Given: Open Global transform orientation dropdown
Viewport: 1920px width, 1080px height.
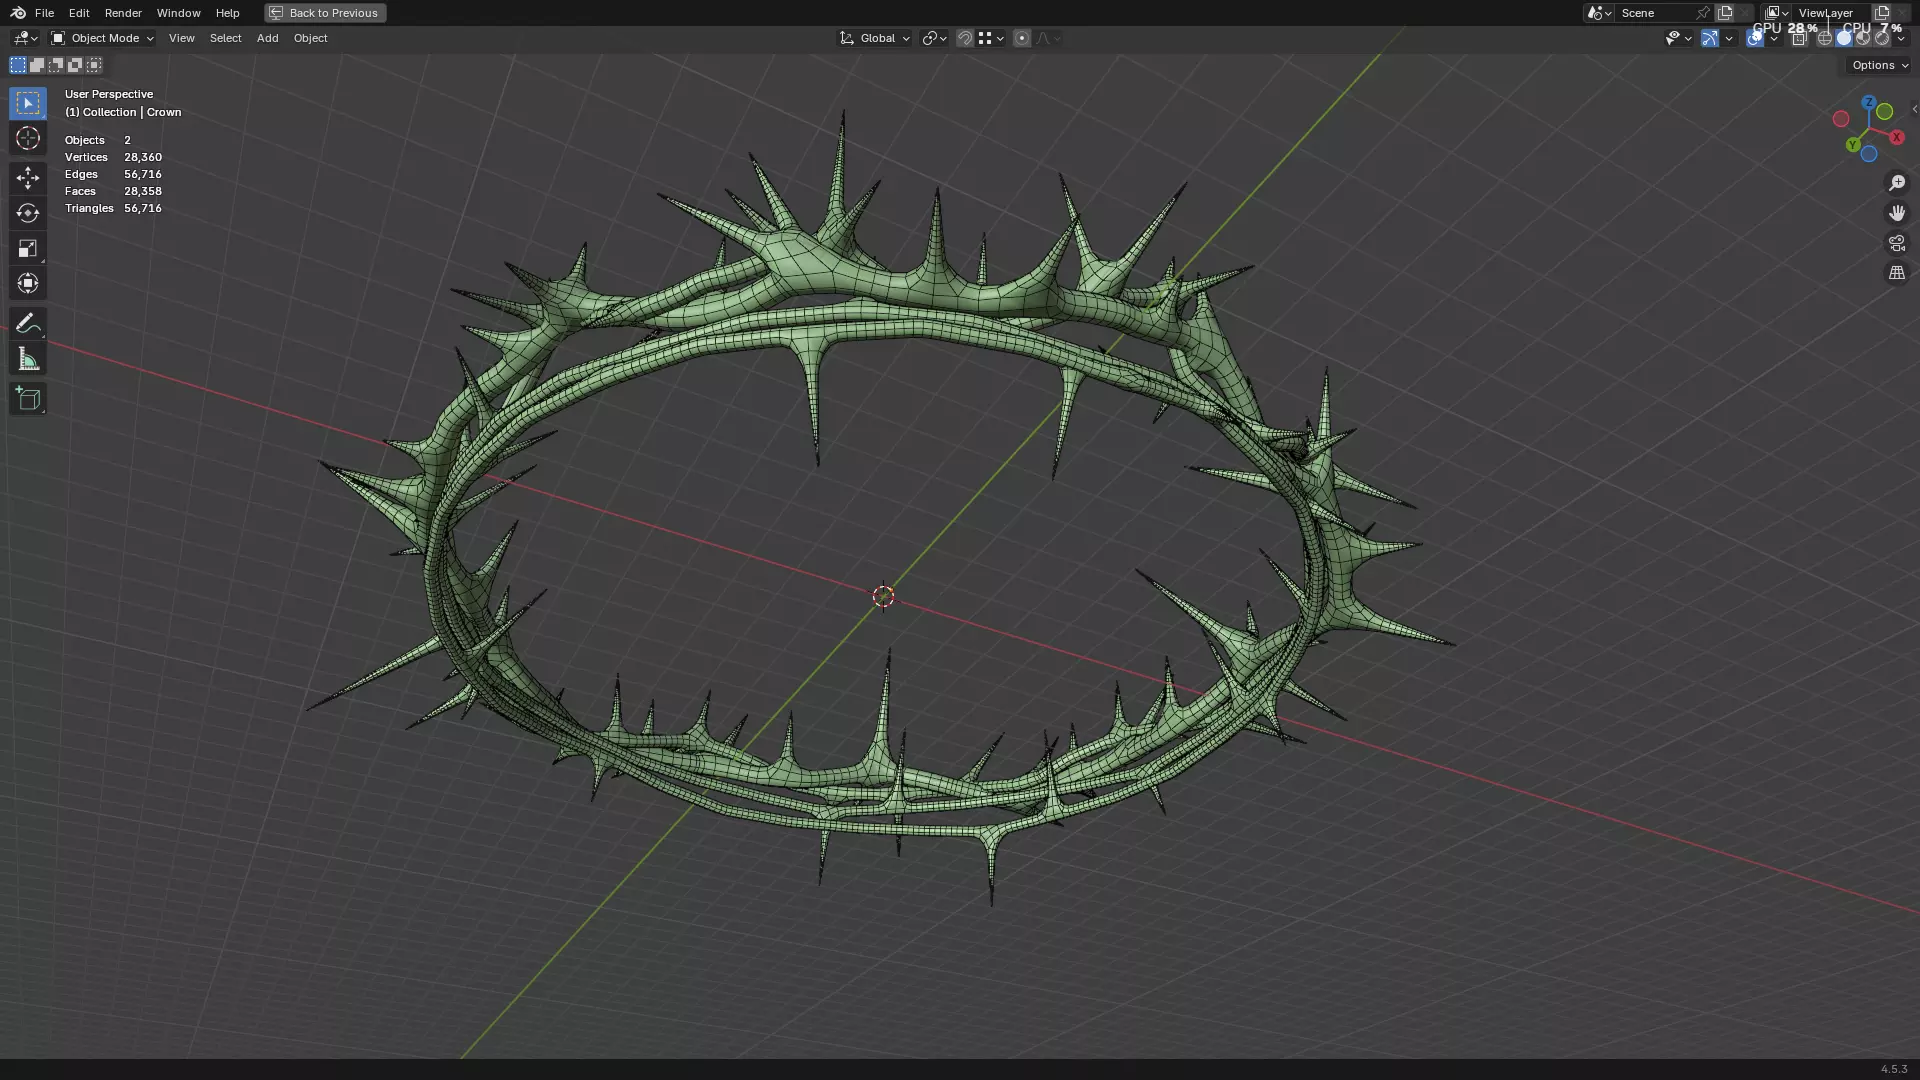Looking at the screenshot, I should coord(875,38).
